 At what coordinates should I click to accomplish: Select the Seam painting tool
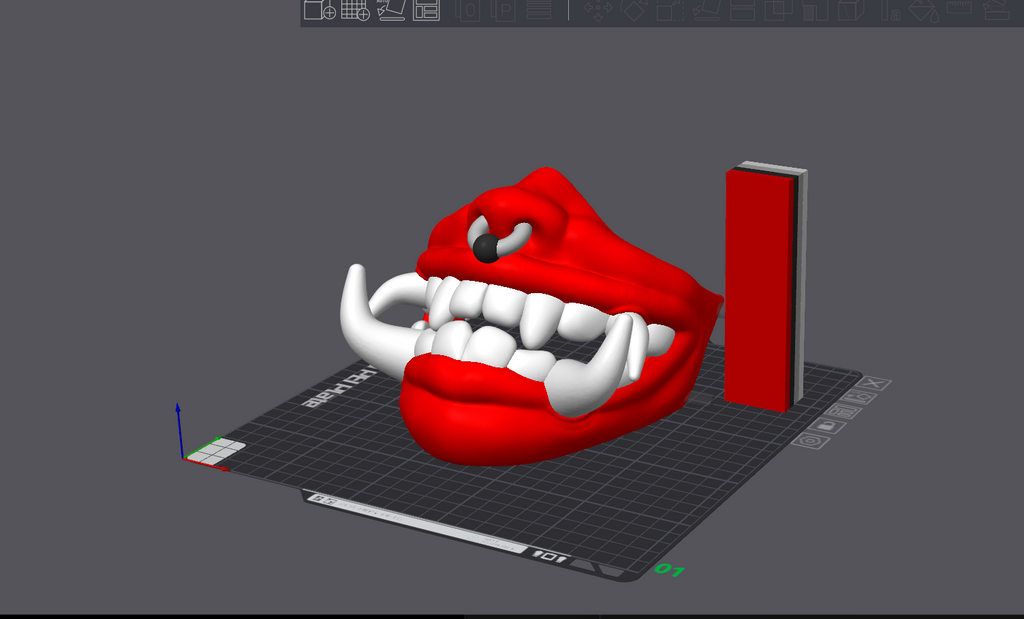851,10
